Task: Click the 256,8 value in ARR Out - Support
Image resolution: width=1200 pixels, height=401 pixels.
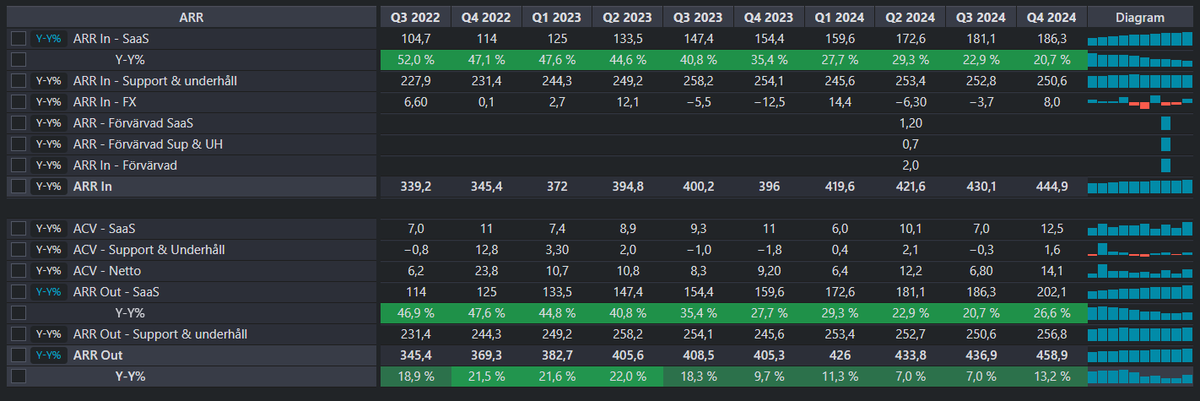Action: click(x=1051, y=333)
